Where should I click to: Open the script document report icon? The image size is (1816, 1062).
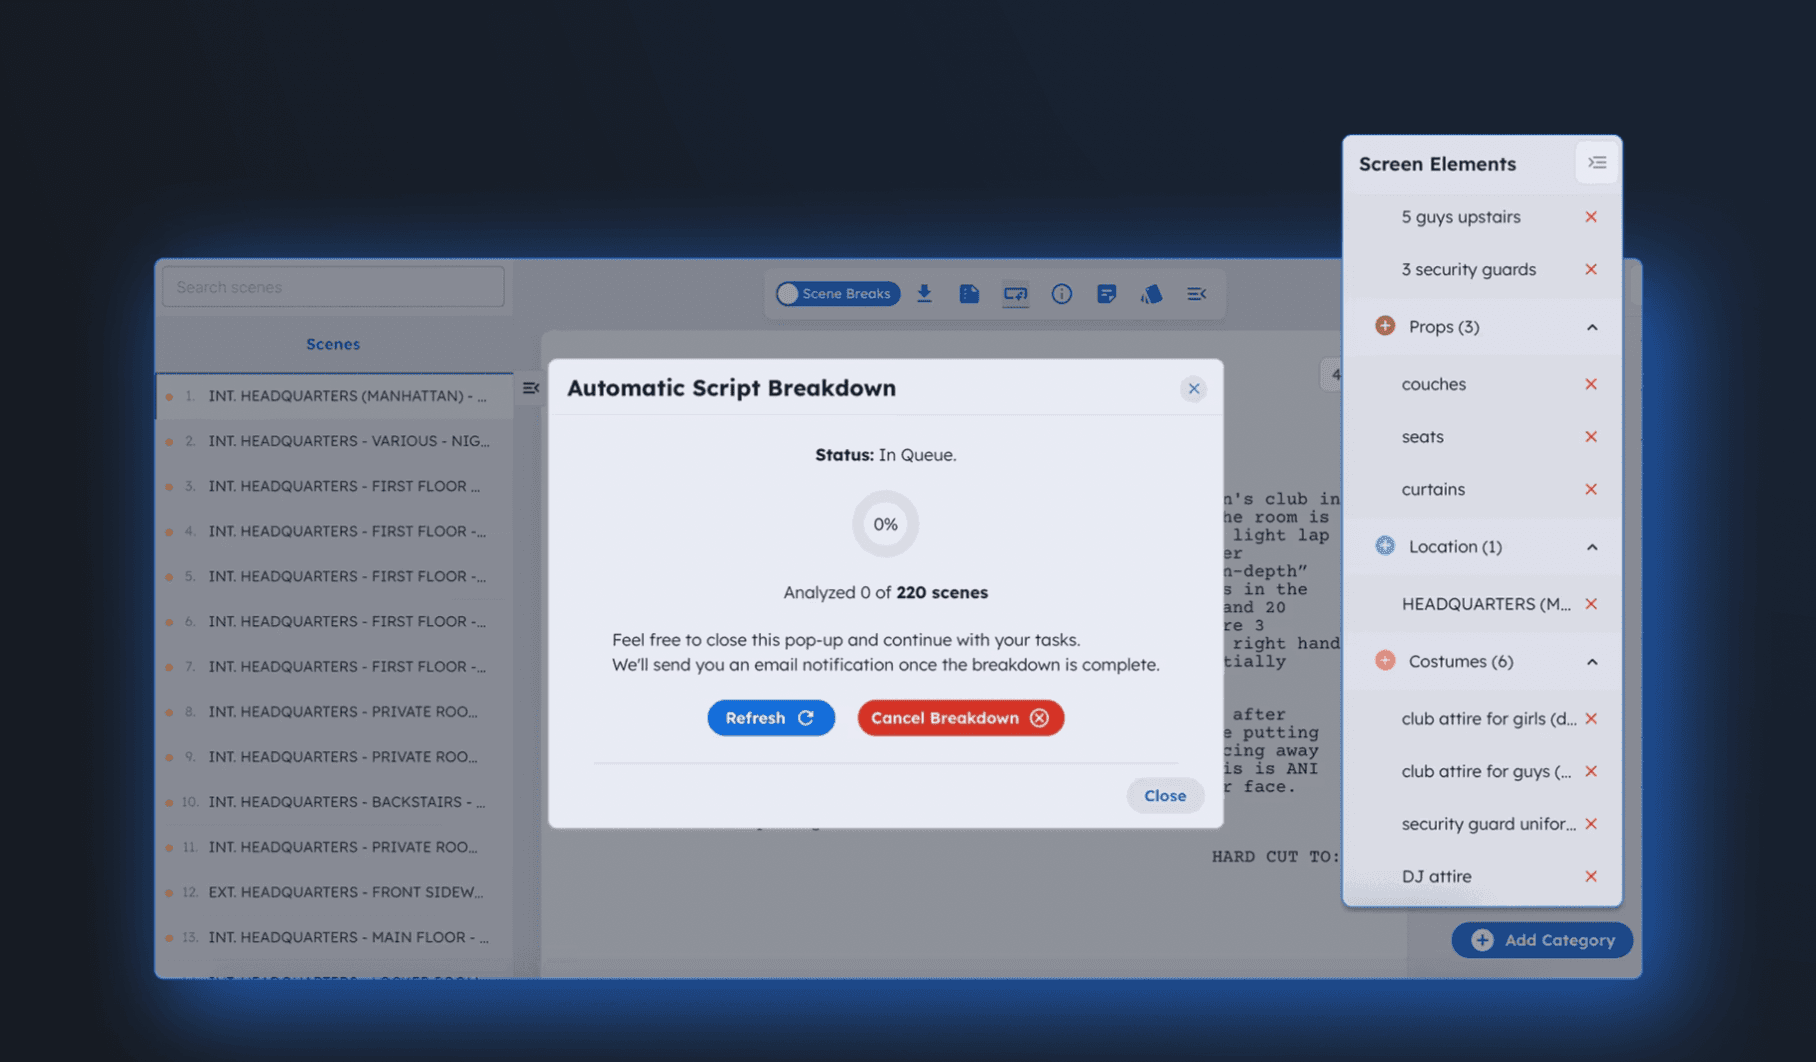point(968,293)
